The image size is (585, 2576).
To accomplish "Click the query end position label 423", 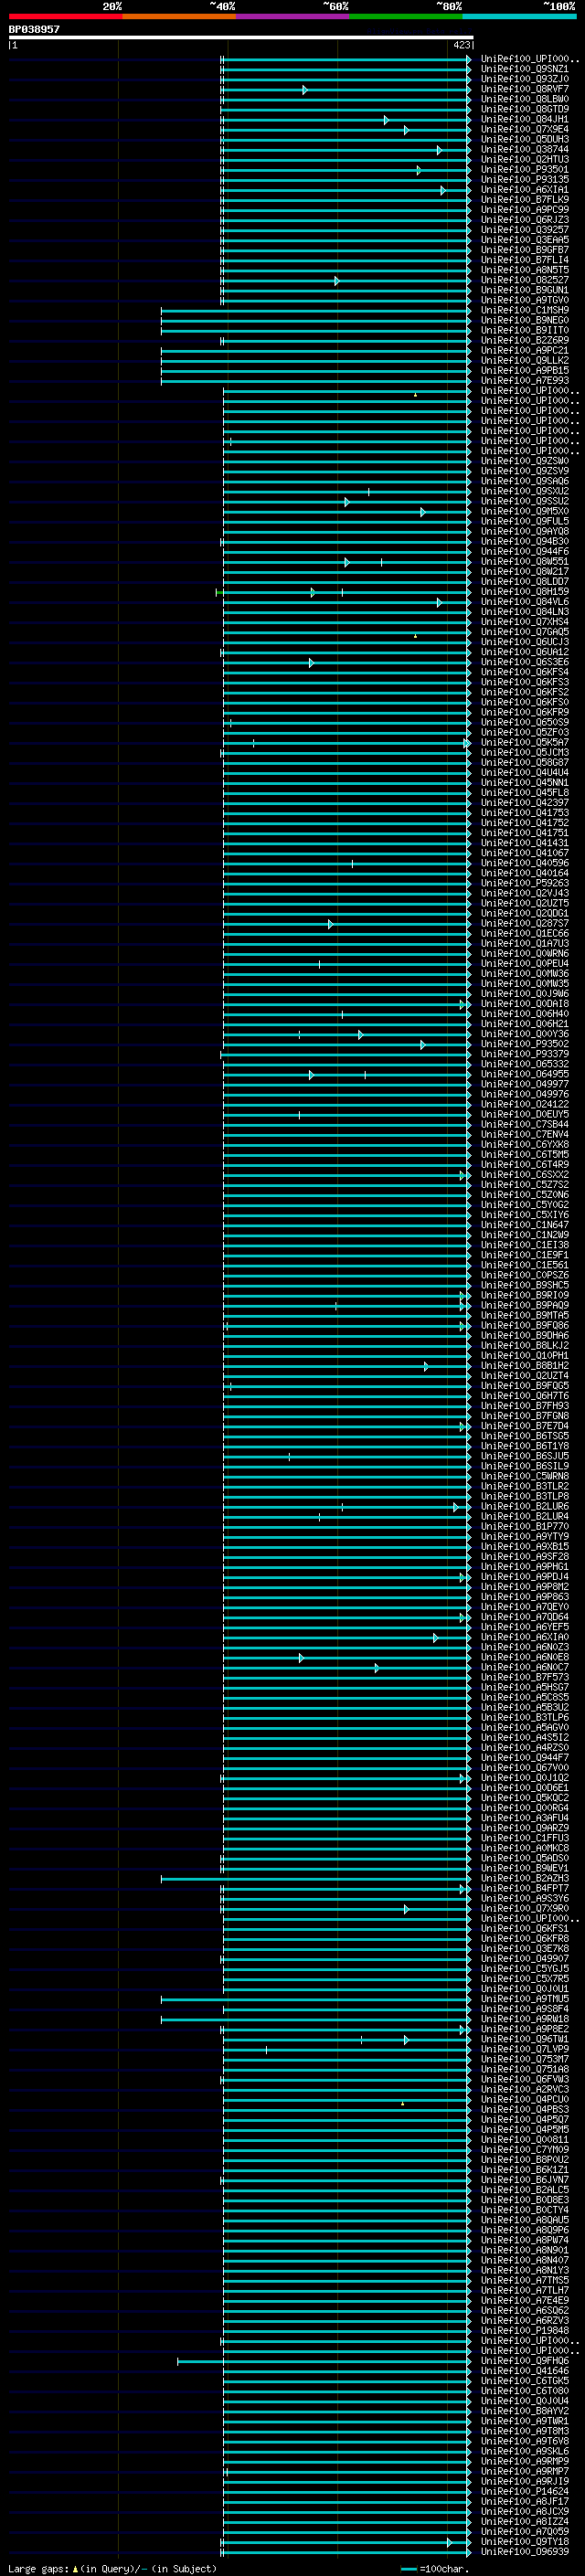I will pos(461,45).
